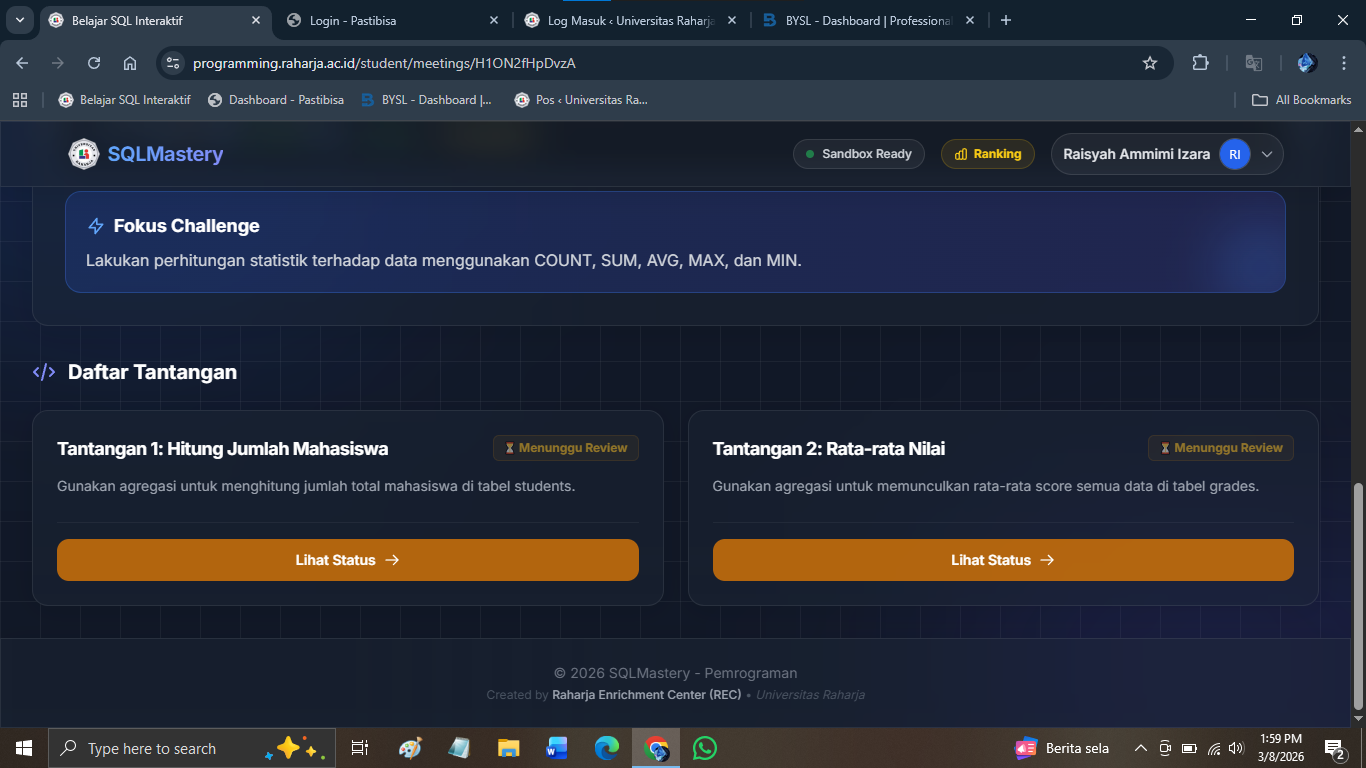This screenshot has height=768, width=1366.
Task: Open Lihat Status for Tantangan 1
Action: point(347,560)
